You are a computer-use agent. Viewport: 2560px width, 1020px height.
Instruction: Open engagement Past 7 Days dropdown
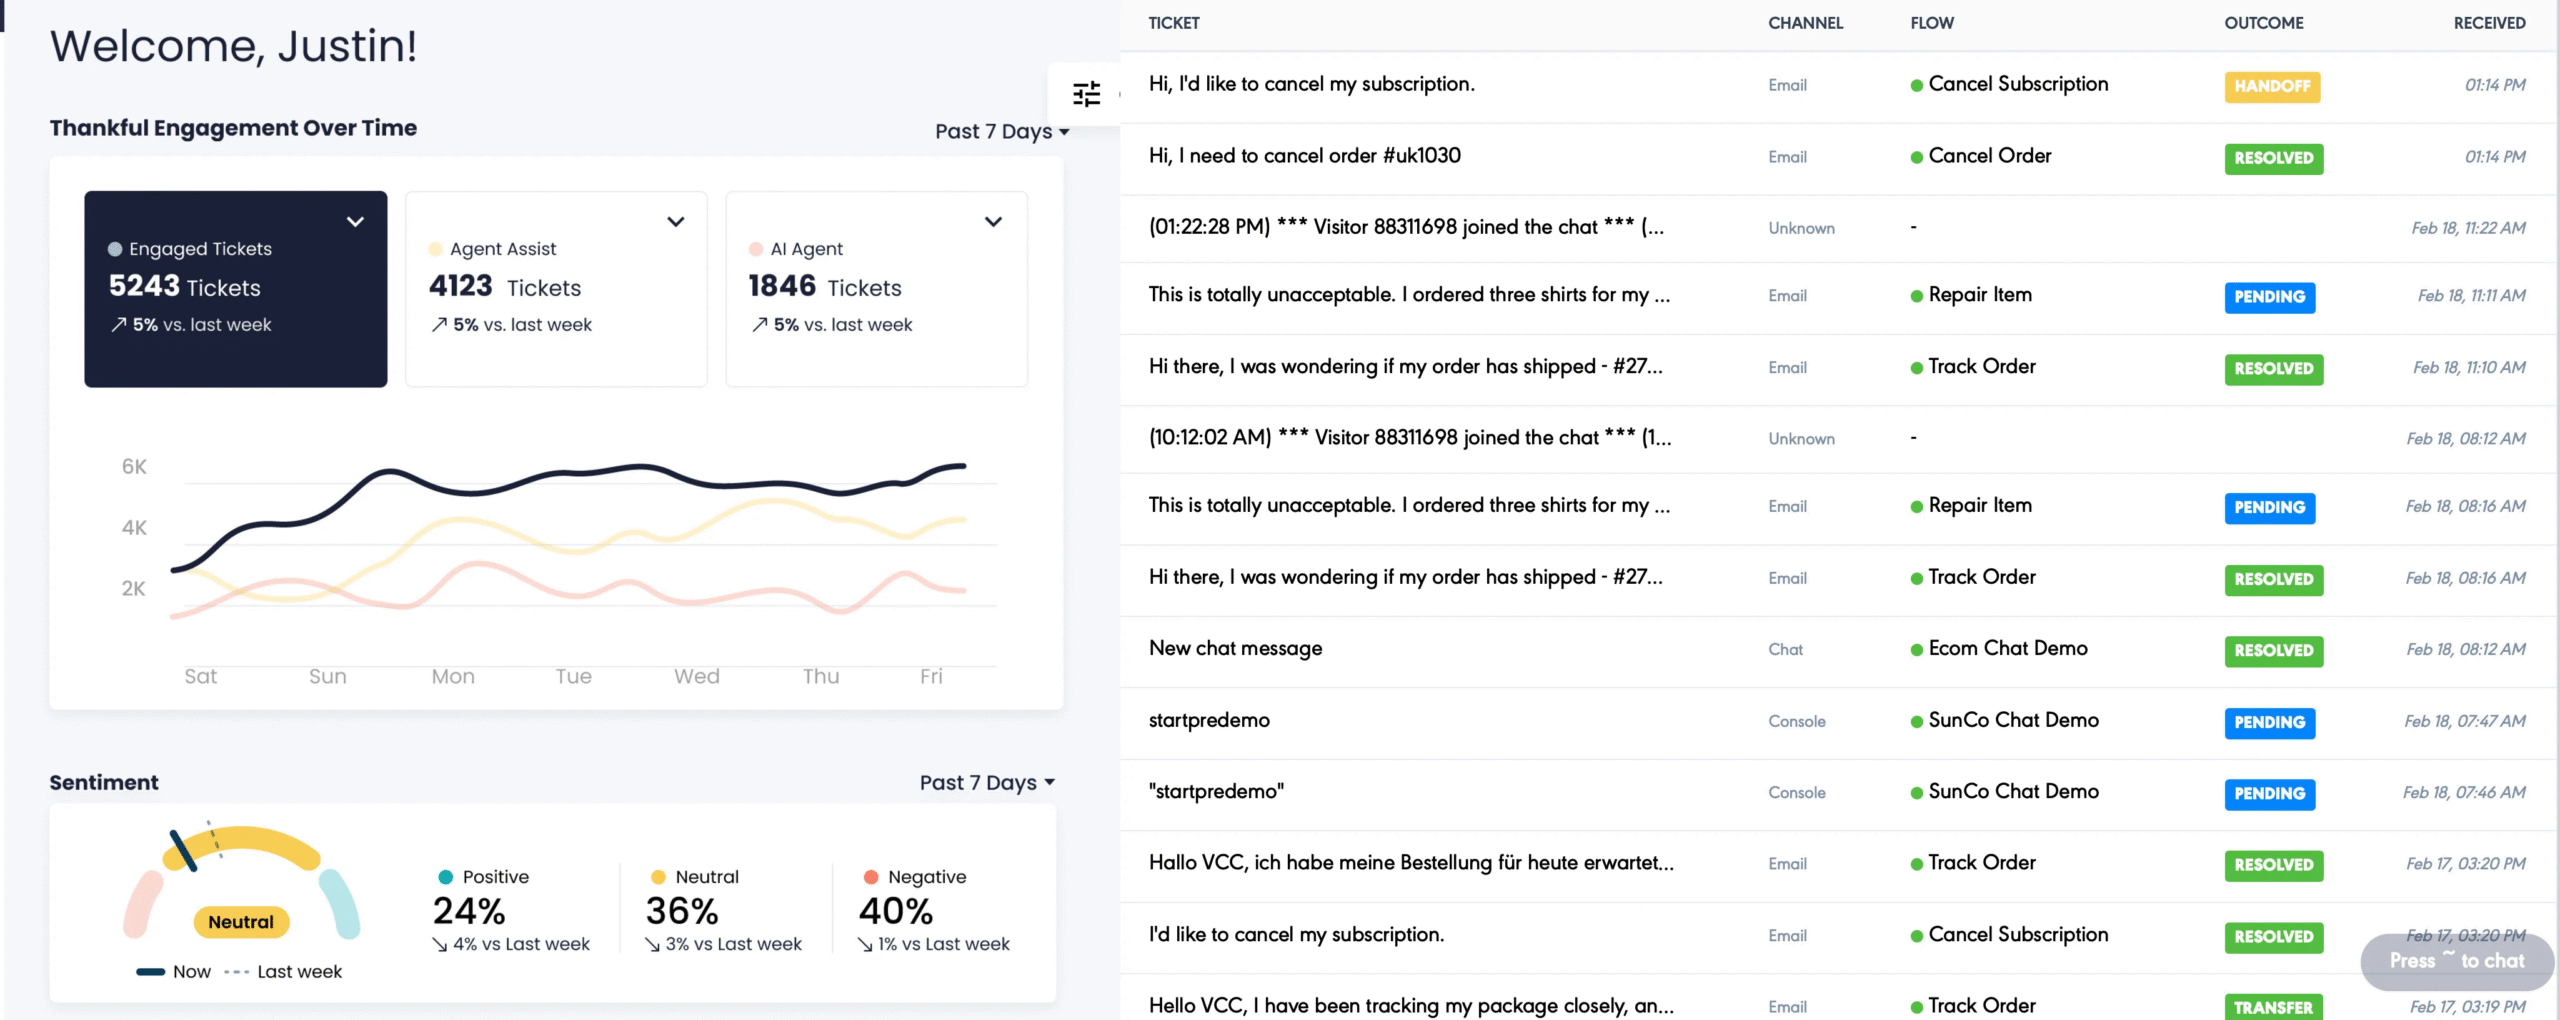(x=1002, y=131)
